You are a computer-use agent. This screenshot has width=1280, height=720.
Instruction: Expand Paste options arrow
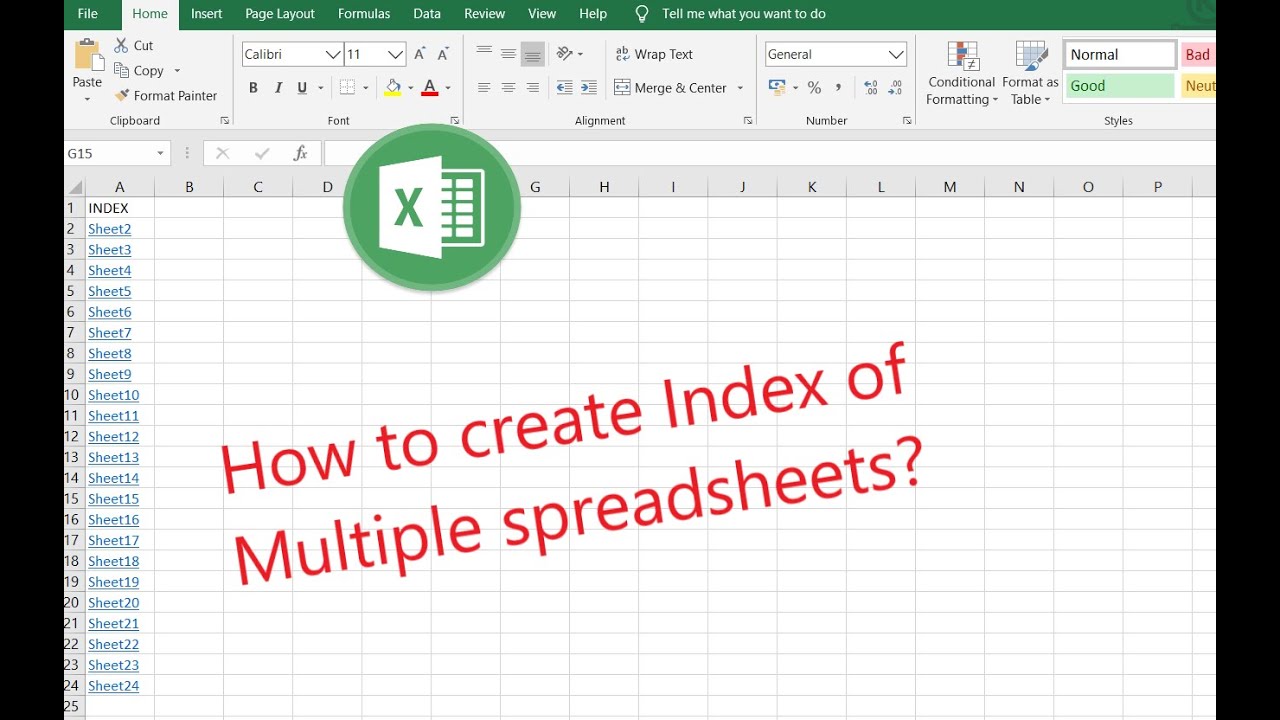click(87, 99)
